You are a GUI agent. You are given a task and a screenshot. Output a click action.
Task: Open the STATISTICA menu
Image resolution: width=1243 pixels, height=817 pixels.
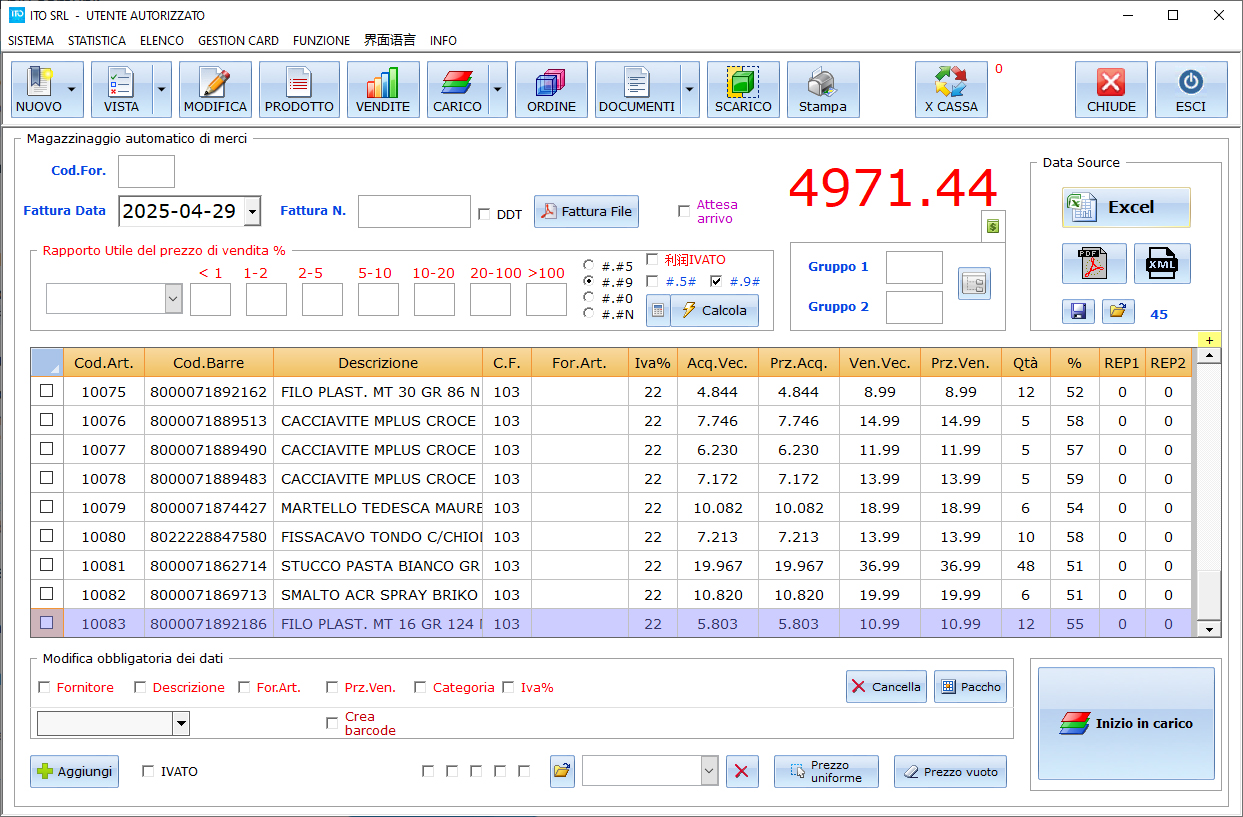[x=97, y=41]
